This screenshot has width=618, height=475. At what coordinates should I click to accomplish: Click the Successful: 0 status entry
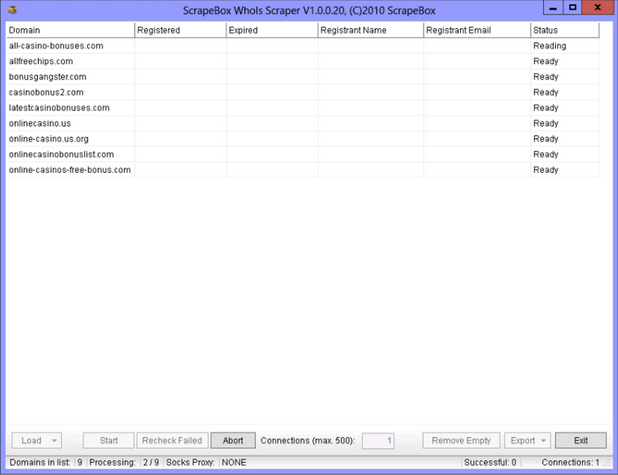490,462
